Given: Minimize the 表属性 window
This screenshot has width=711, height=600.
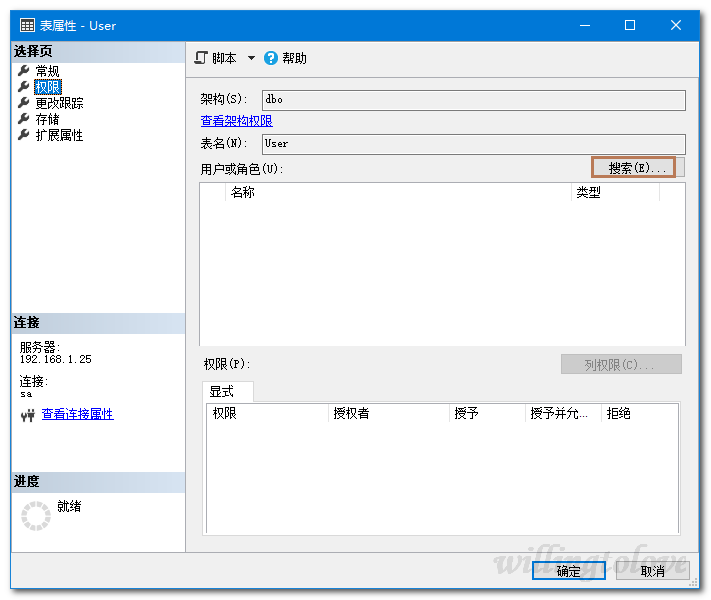Looking at the screenshot, I should click(585, 25).
